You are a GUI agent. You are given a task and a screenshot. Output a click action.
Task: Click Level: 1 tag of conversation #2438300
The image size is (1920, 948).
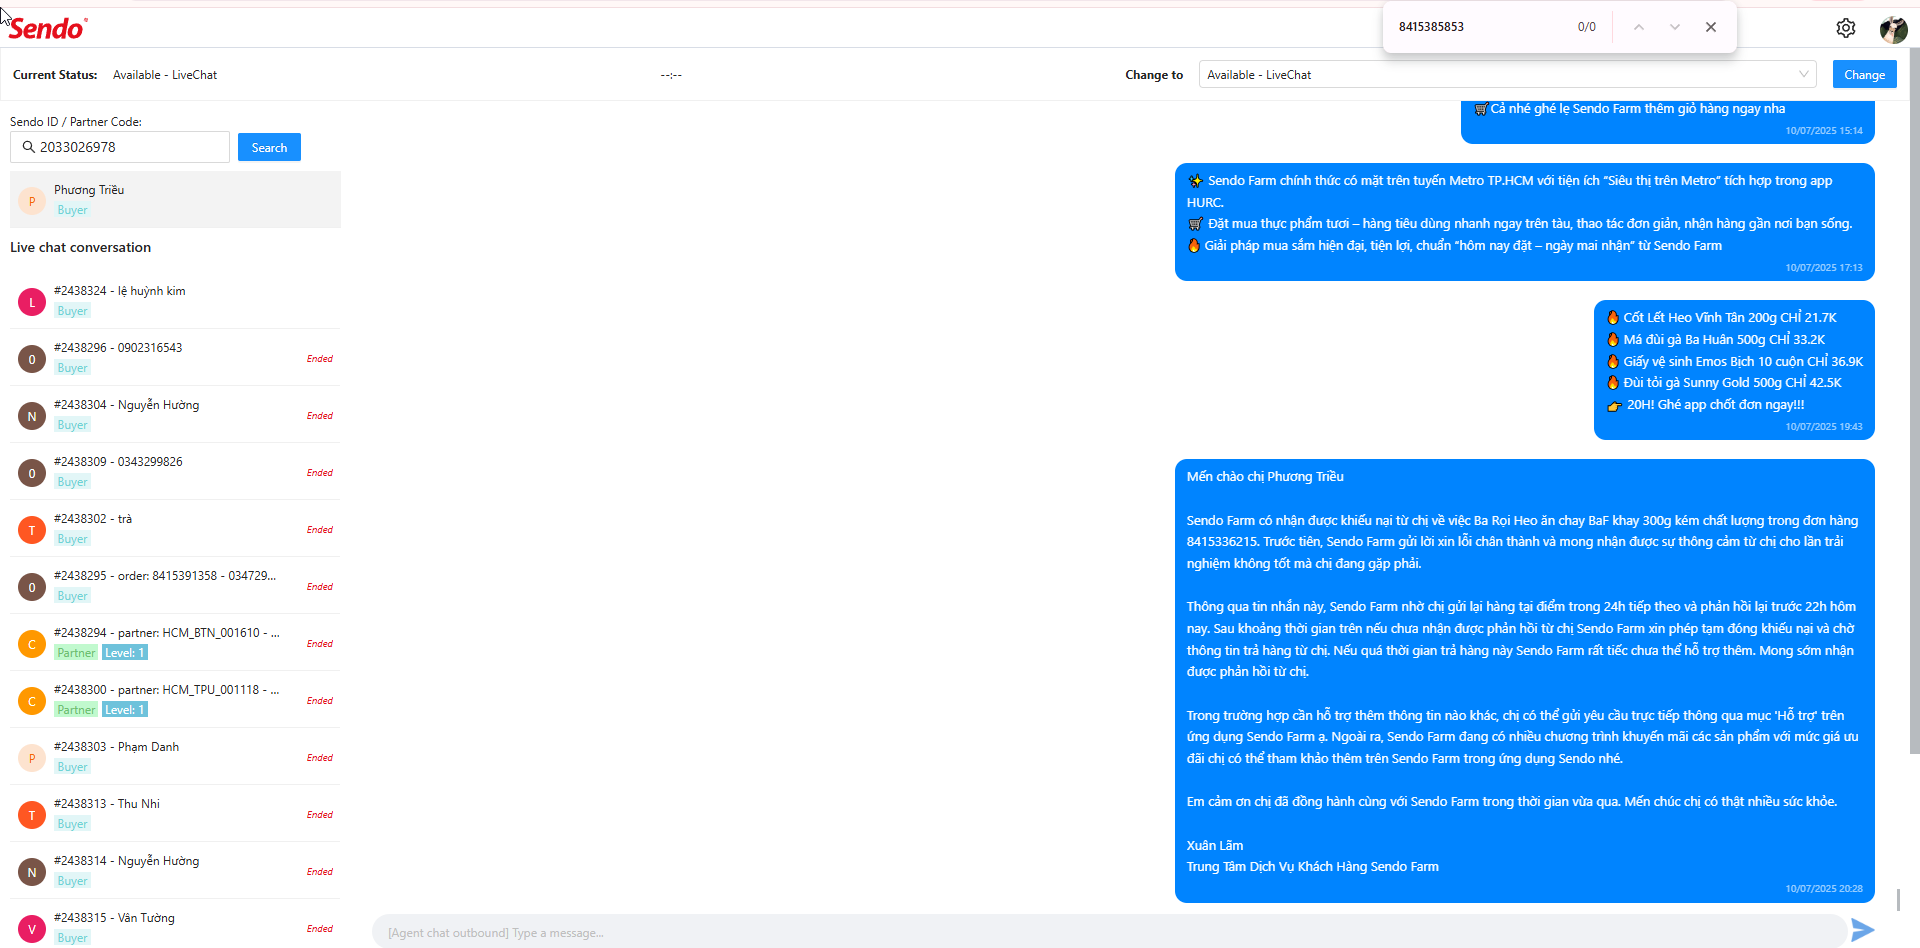[125, 710]
